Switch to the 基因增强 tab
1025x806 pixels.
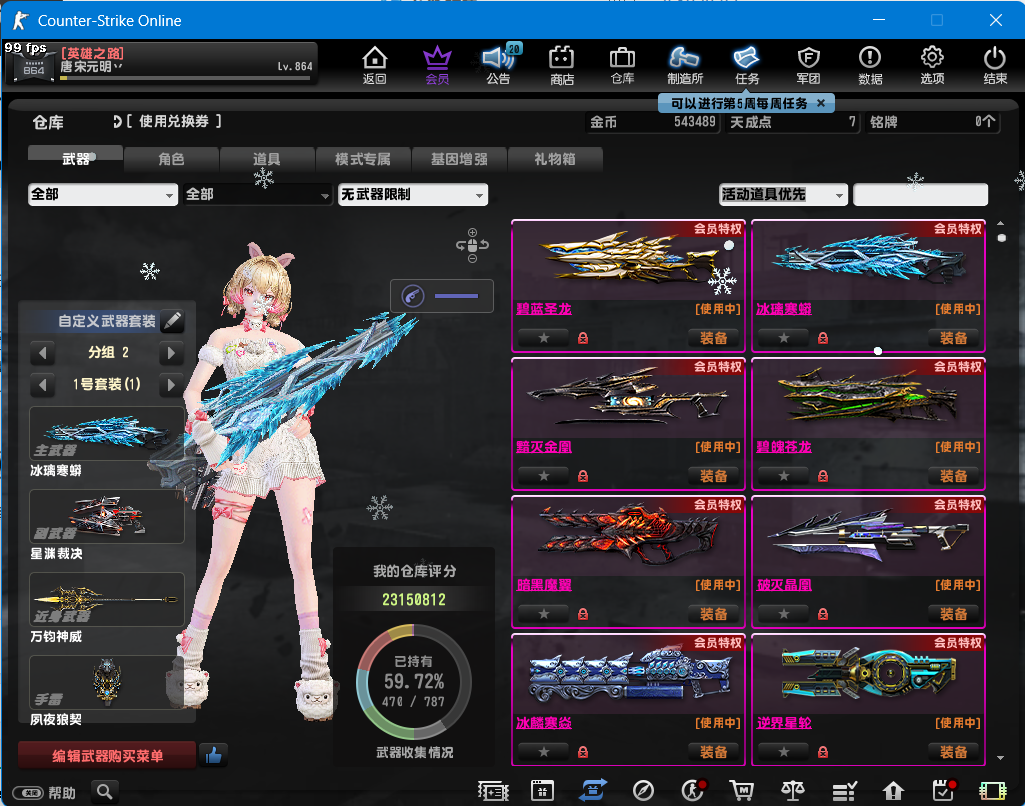459,159
